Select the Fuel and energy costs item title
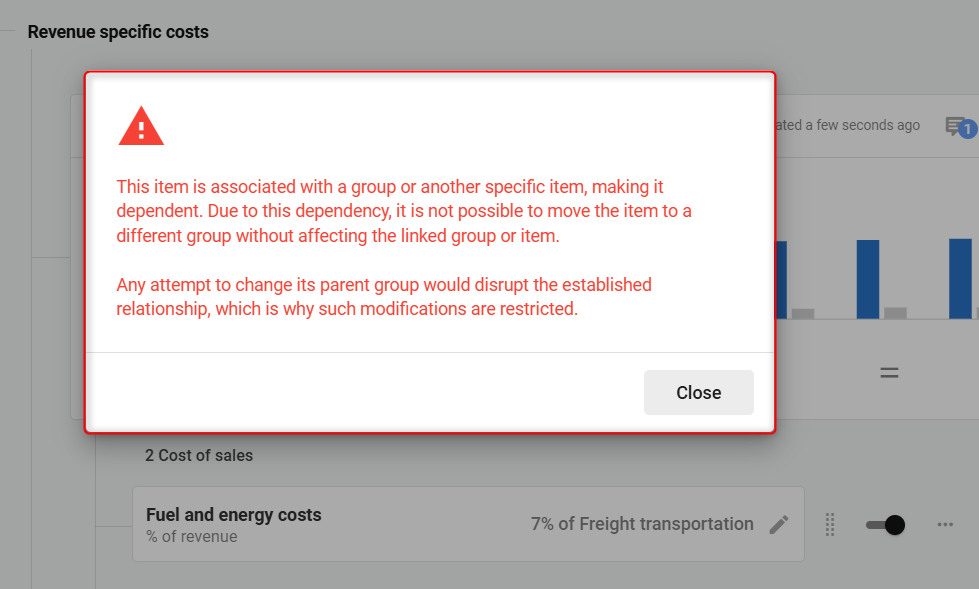This screenshot has width=979, height=589. click(234, 515)
